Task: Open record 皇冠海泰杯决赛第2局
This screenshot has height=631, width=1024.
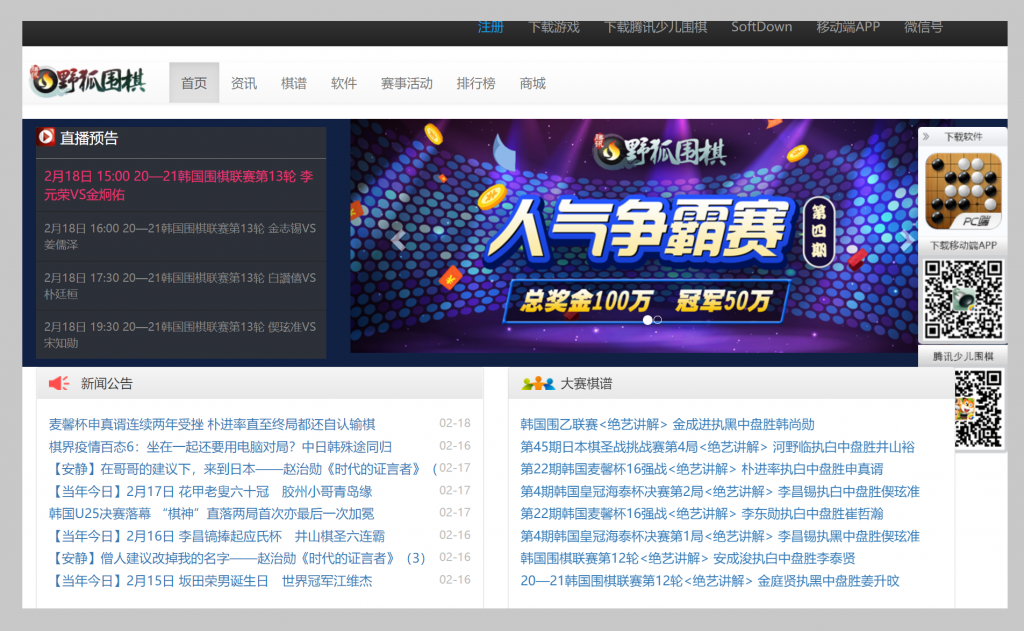Action: pyautogui.click(x=720, y=491)
